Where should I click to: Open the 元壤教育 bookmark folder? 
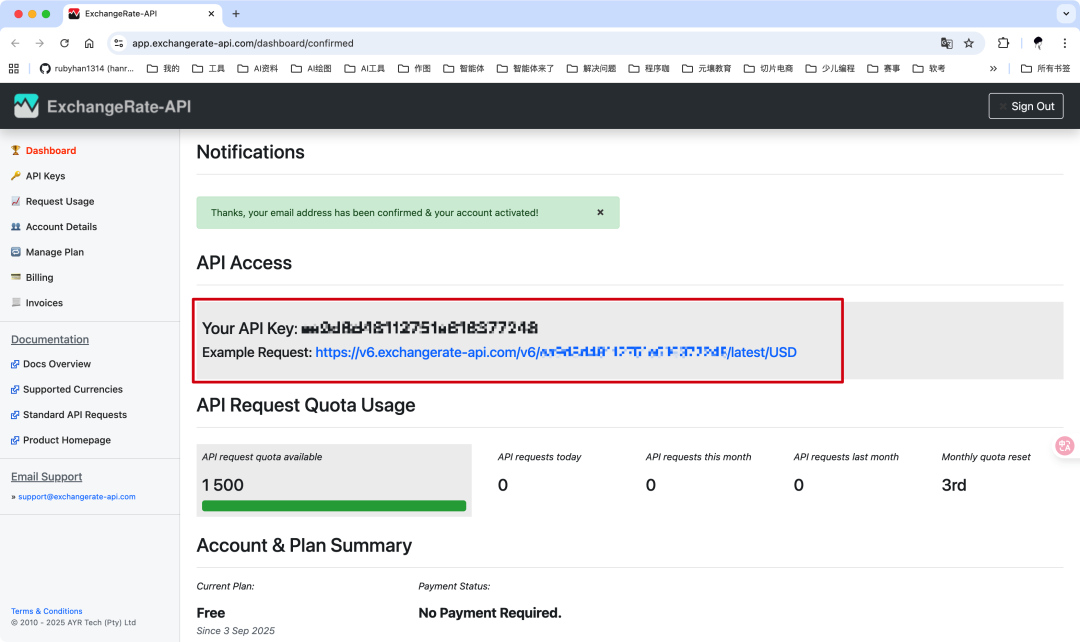tap(707, 68)
